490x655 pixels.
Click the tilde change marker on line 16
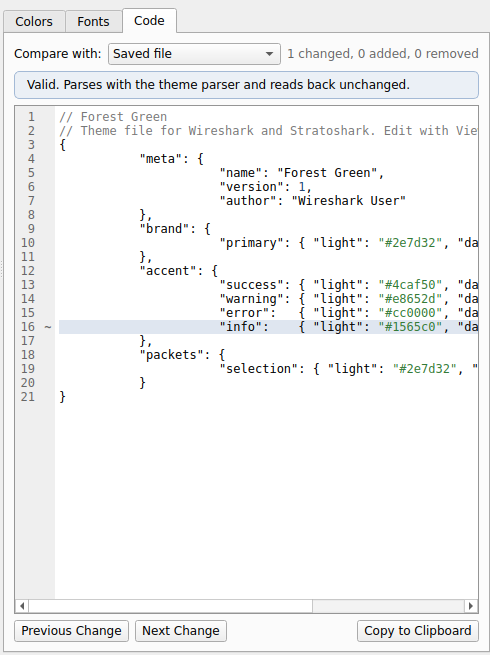click(48, 327)
